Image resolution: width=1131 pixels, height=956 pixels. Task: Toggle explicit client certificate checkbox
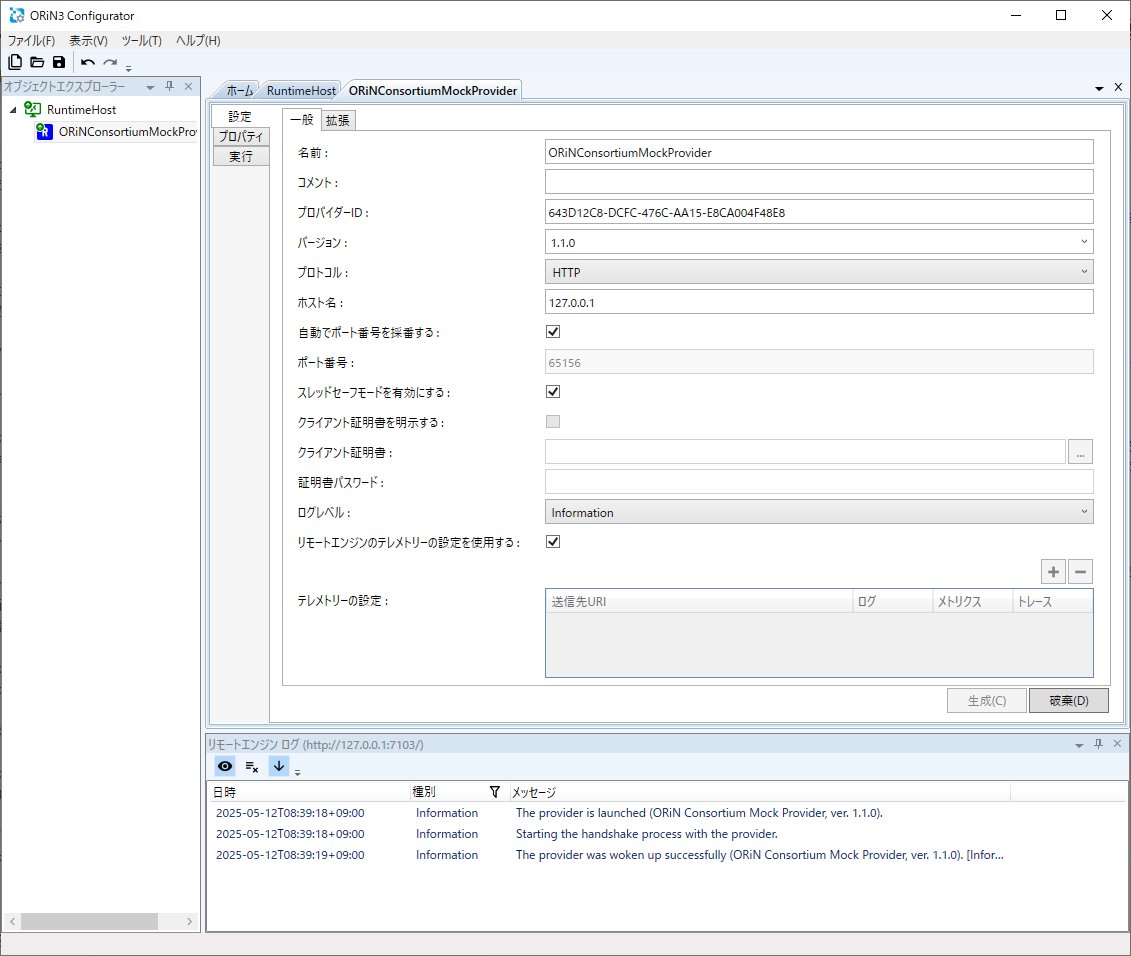coord(553,422)
